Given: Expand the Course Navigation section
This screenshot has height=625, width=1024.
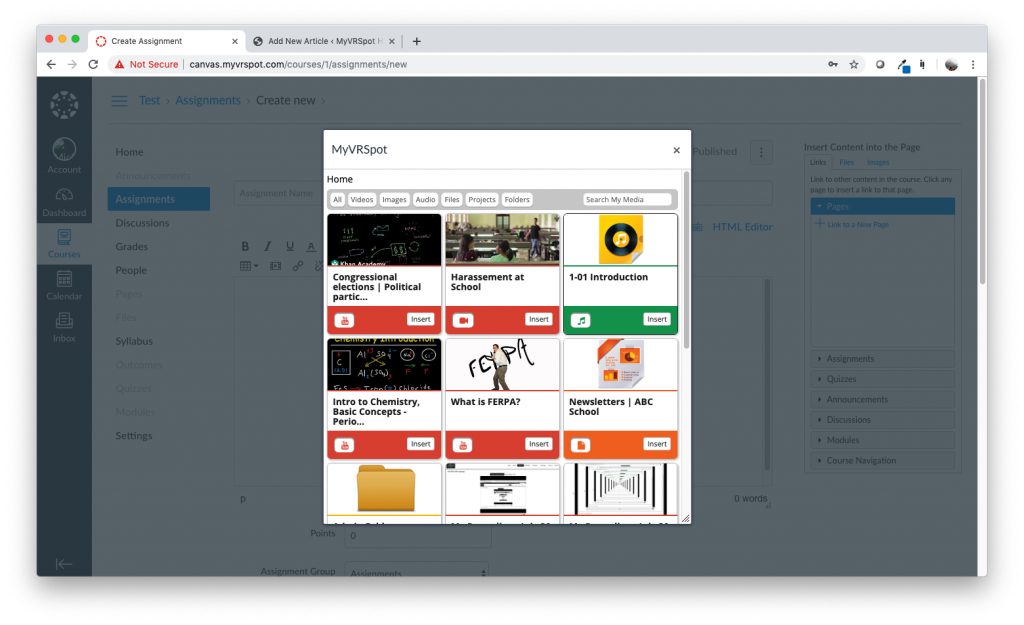Looking at the screenshot, I should click(883, 460).
